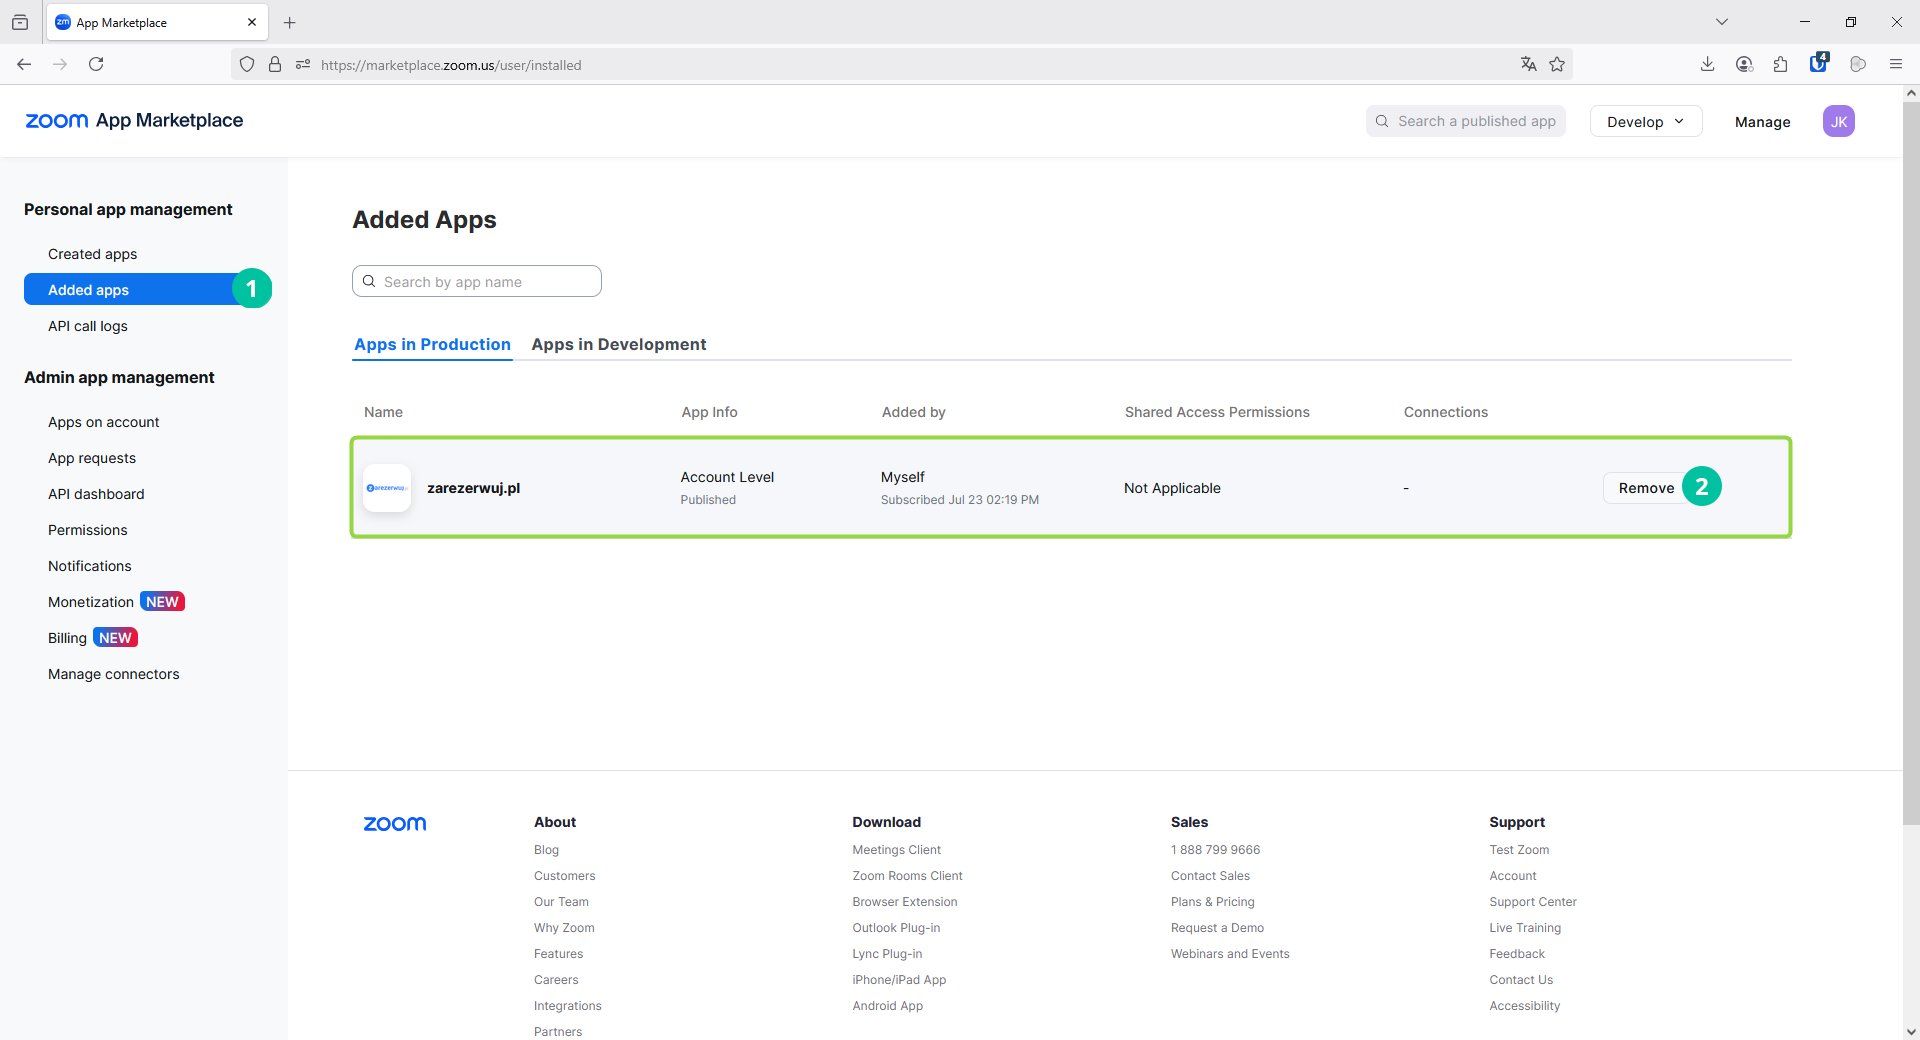Remove the zarezerwuj.pl app
This screenshot has width=1920, height=1040.
point(1646,488)
